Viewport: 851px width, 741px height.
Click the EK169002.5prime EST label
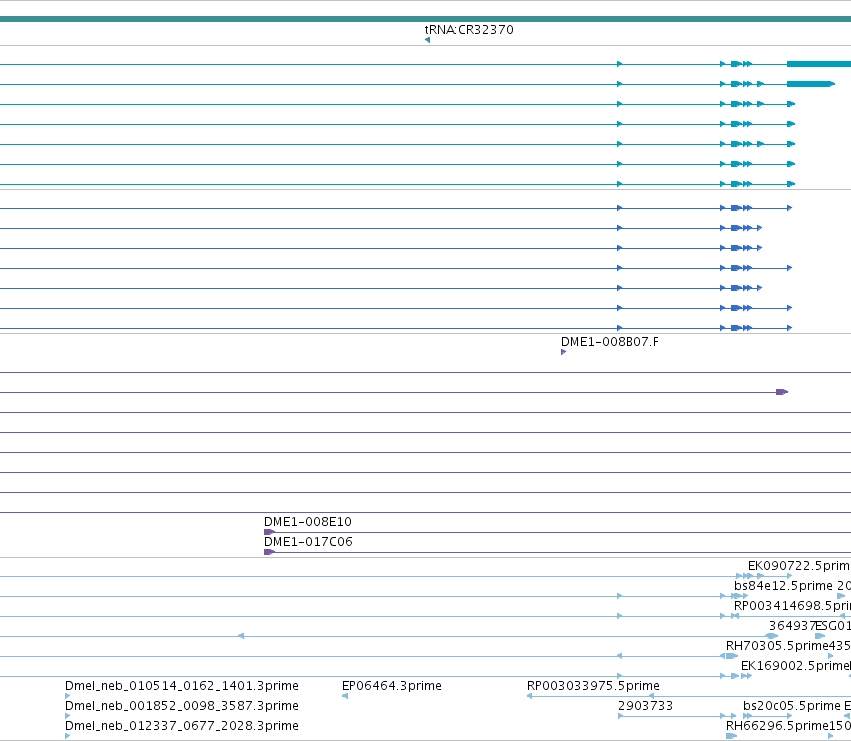793,666
